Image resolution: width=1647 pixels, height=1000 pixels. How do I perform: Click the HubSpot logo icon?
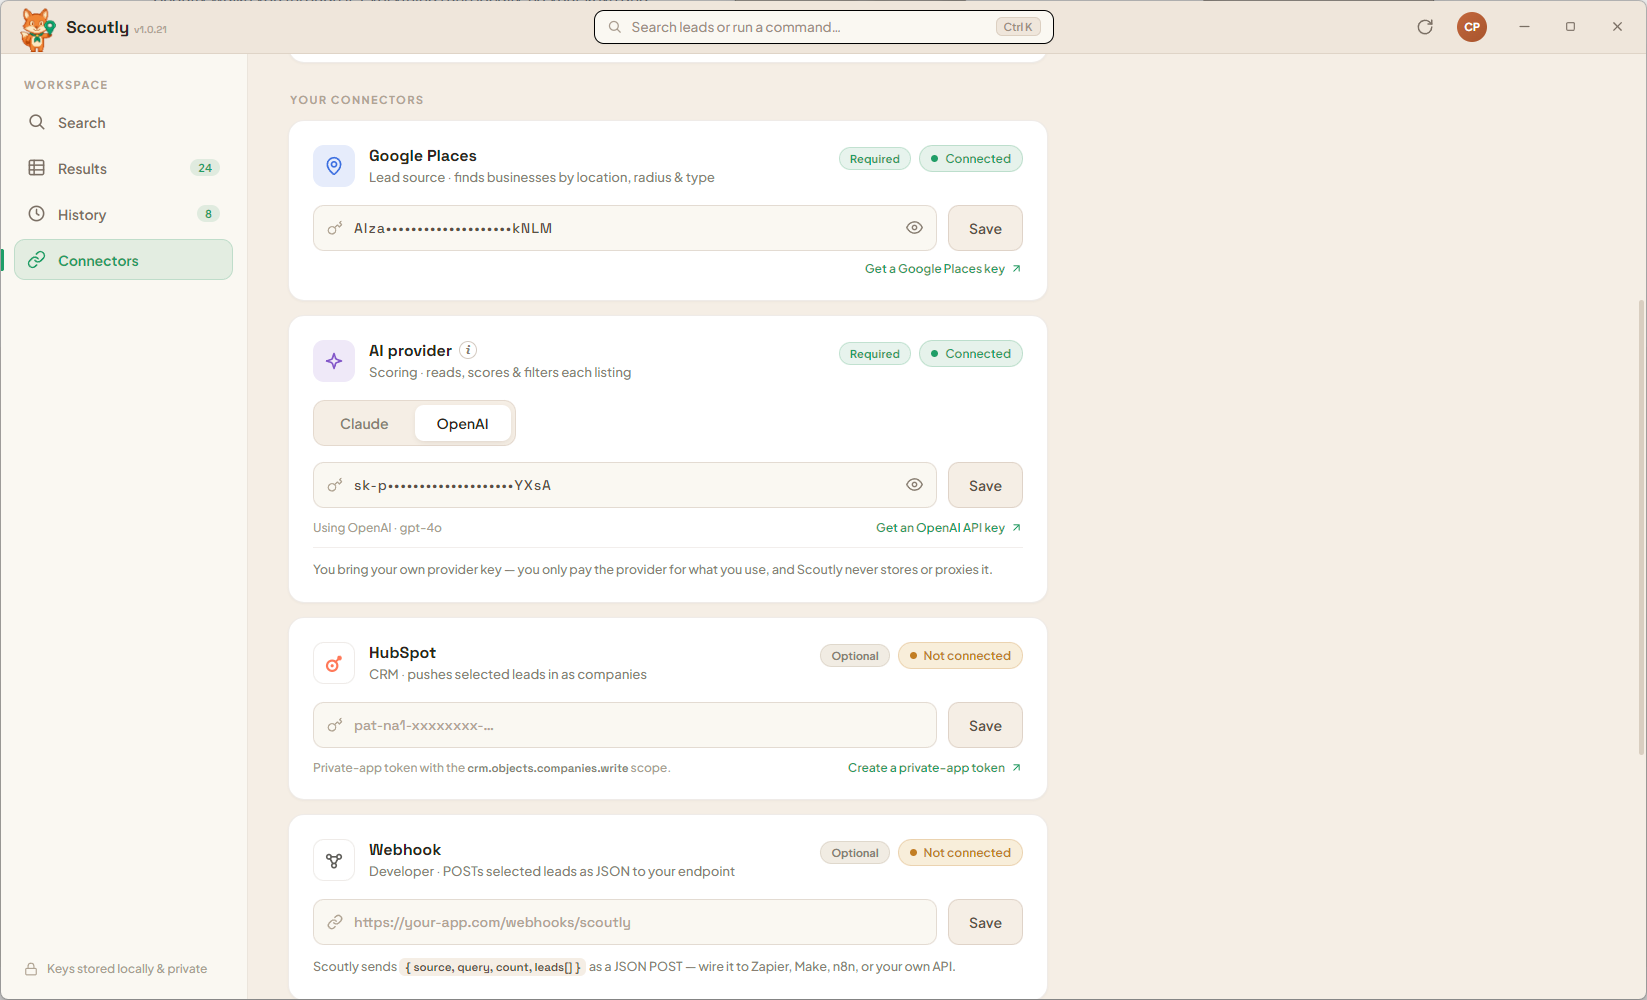[334, 663]
